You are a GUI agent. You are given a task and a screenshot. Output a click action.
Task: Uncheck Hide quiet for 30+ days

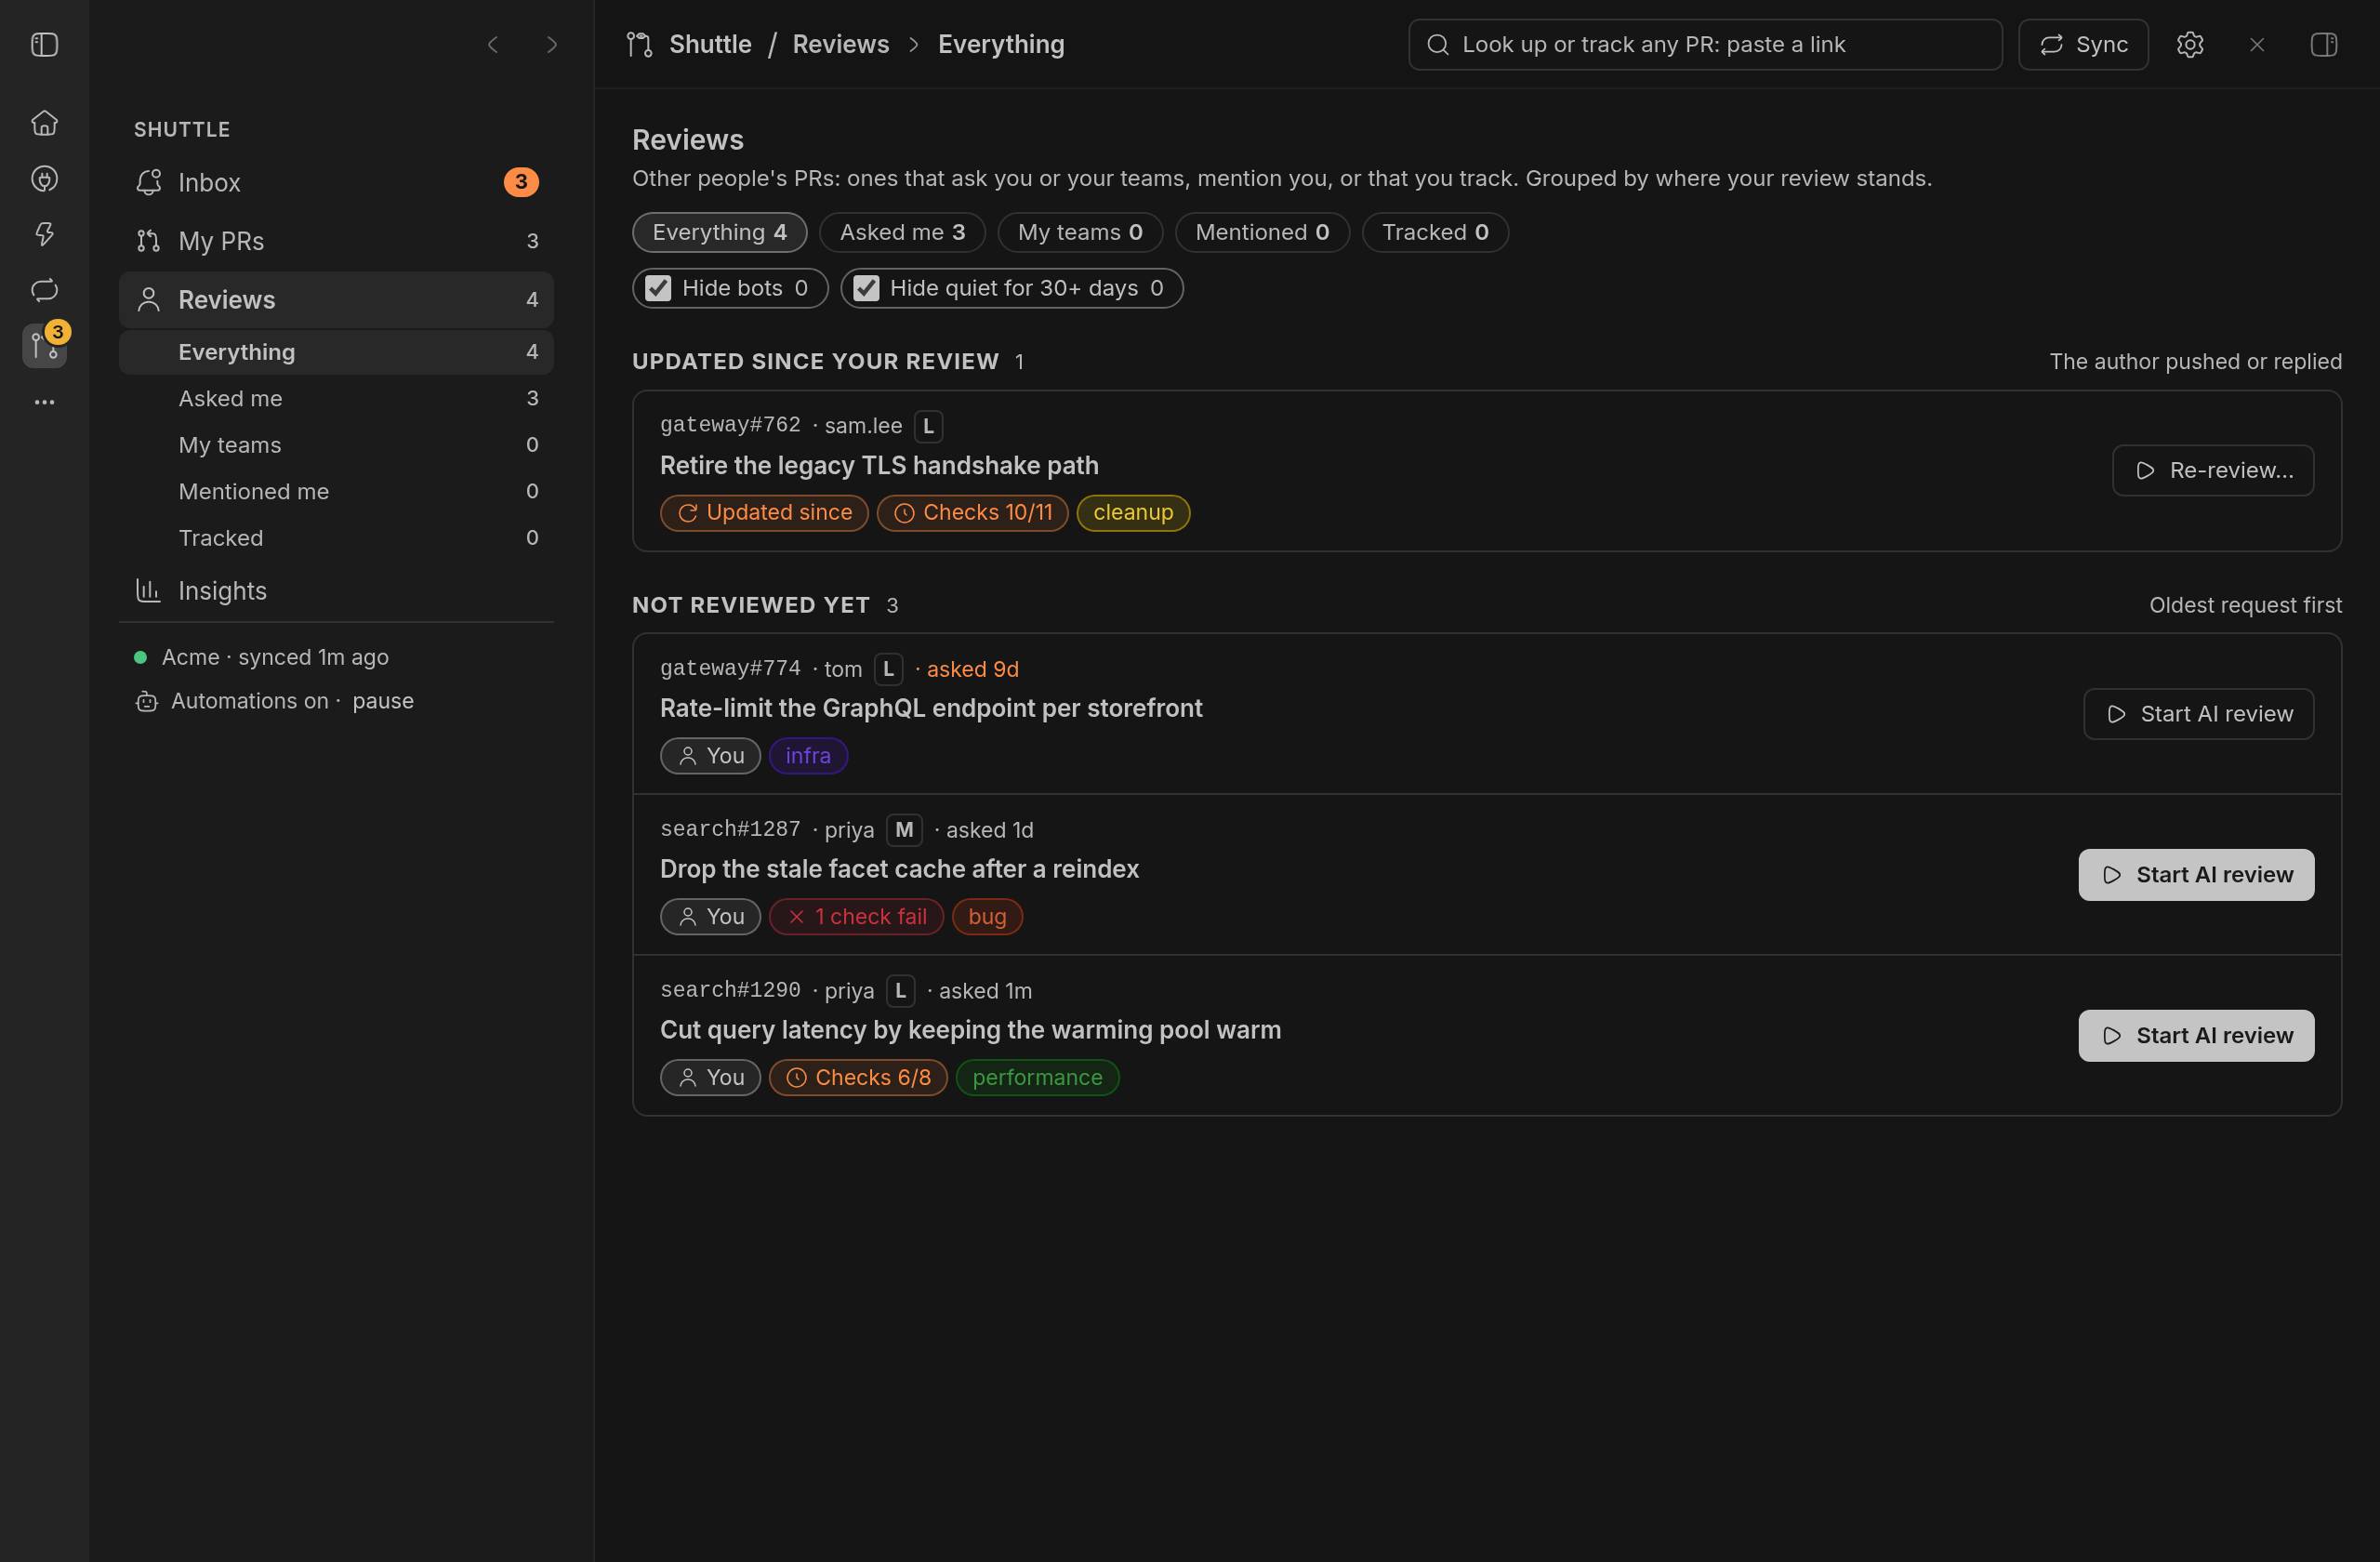[866, 288]
